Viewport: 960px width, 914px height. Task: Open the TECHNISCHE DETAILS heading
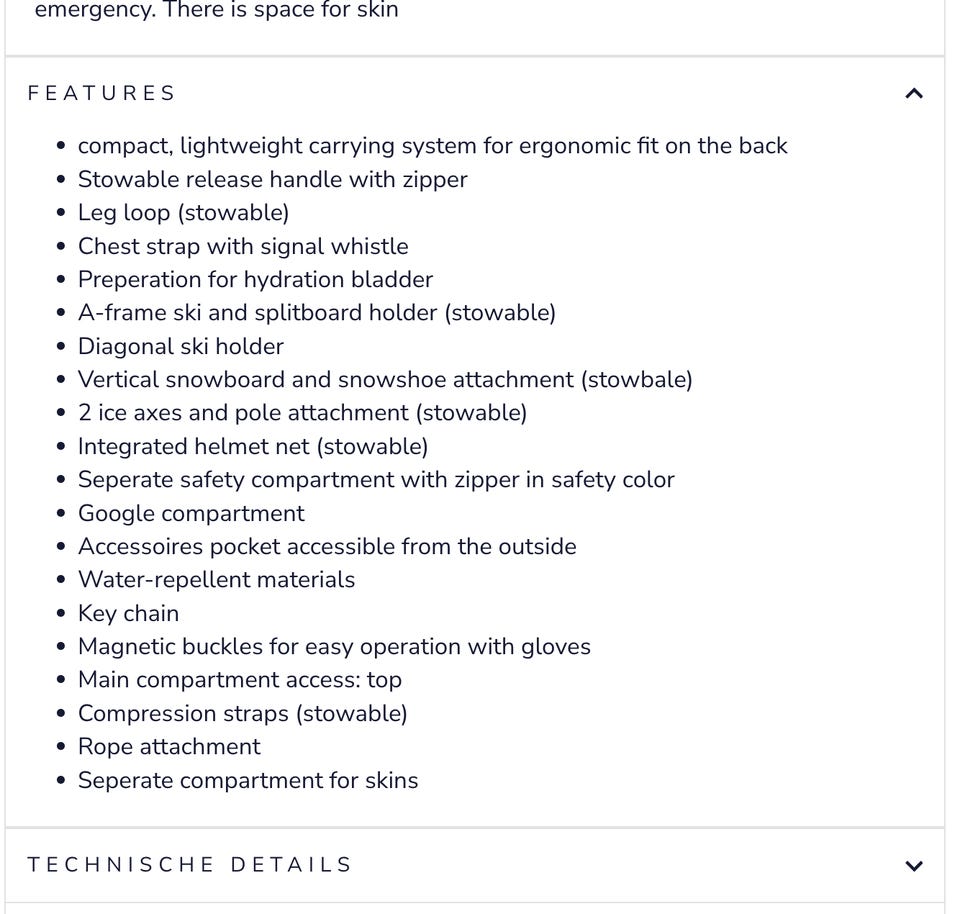pos(190,865)
